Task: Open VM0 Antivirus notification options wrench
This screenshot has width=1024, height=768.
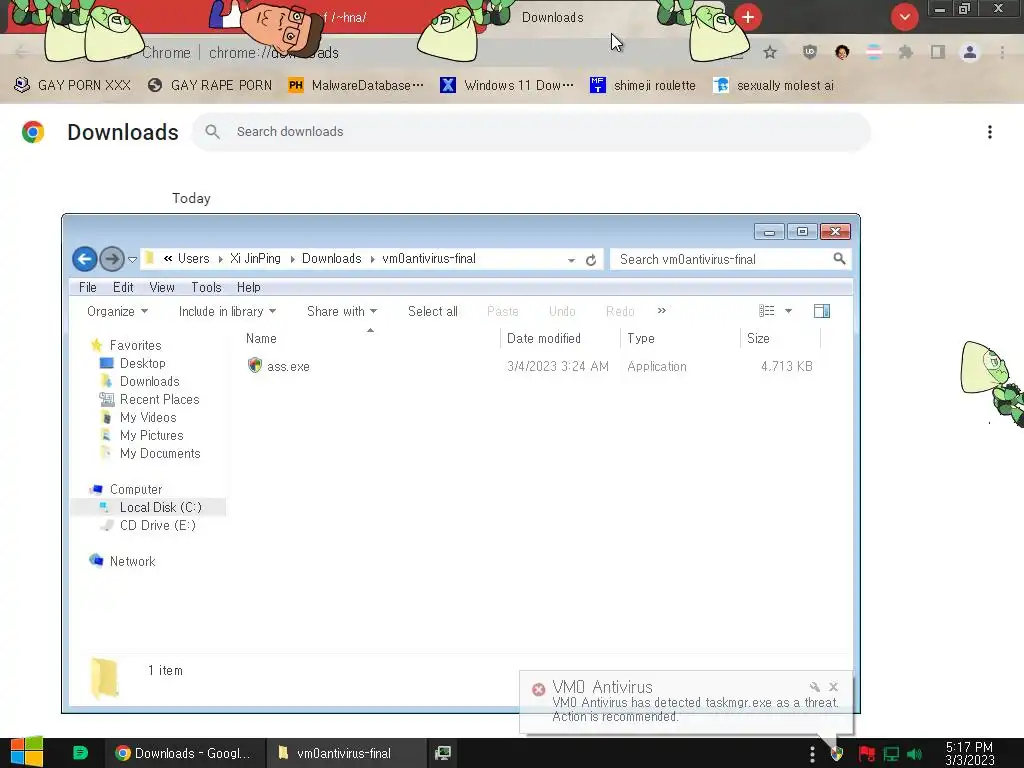Action: click(x=814, y=686)
